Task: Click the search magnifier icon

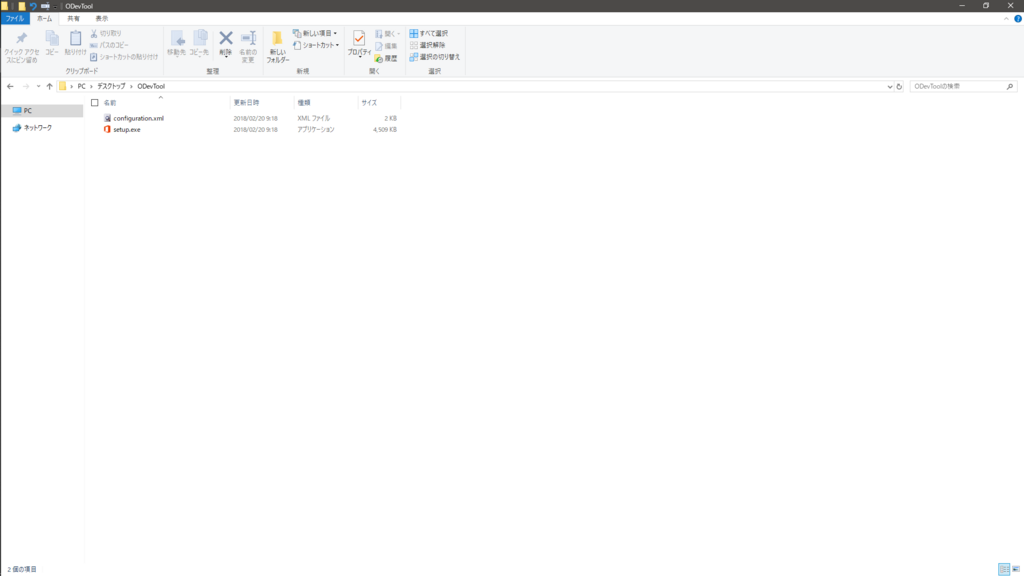Action: click(x=1010, y=86)
